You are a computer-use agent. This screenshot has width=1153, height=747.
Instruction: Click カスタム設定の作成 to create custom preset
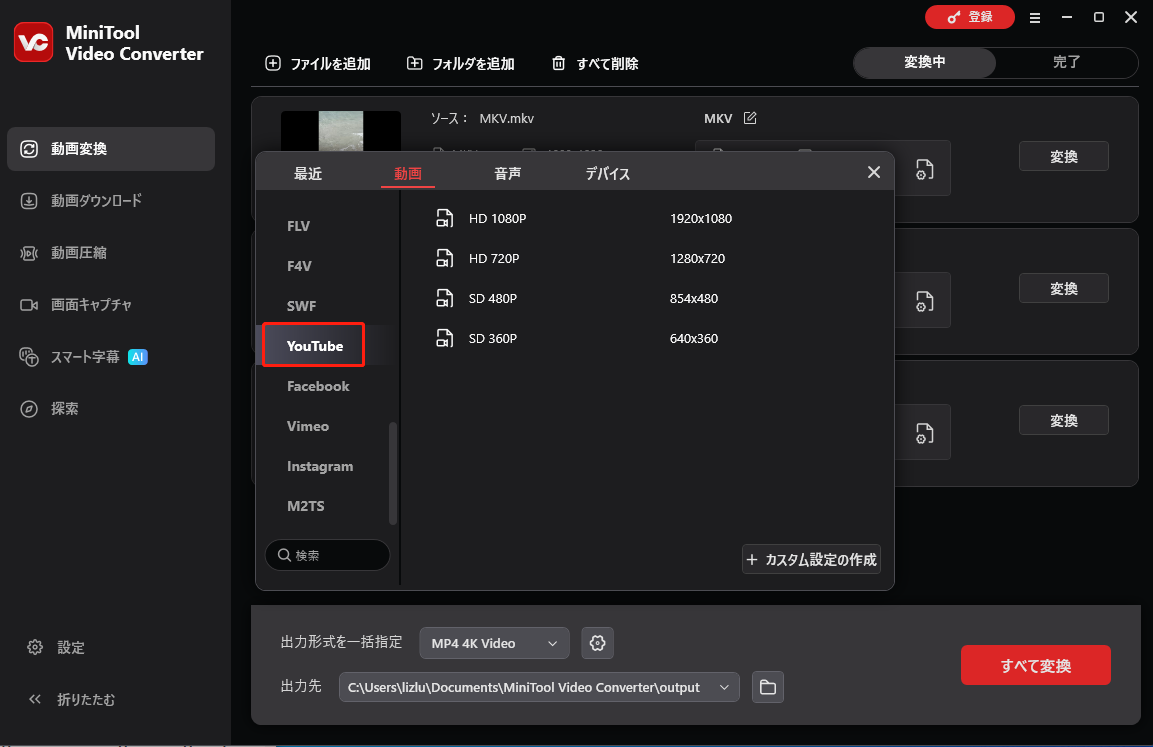click(x=811, y=559)
